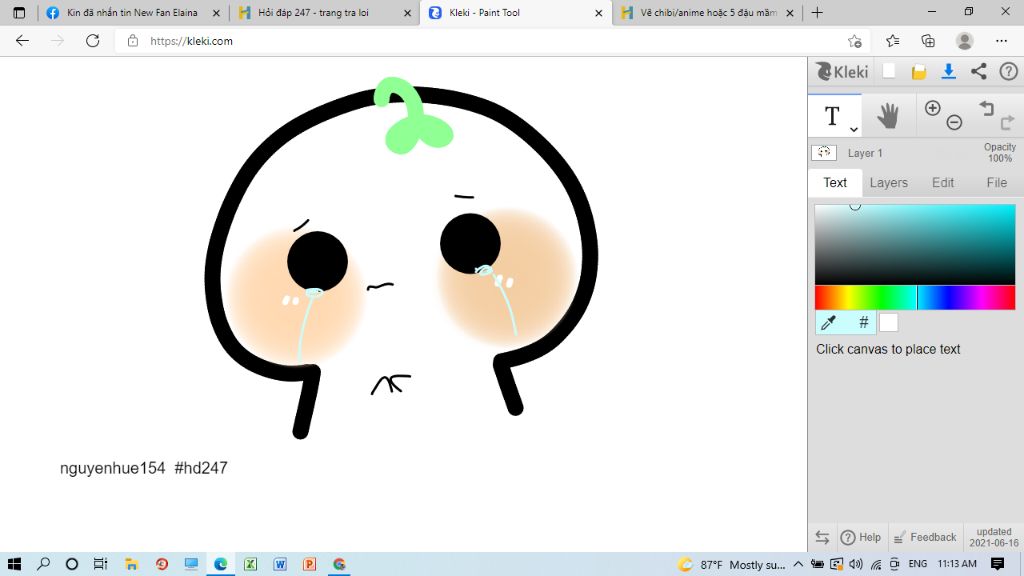Open the Windows Start menu
Viewport: 1024px width, 576px height.
pos(14,564)
